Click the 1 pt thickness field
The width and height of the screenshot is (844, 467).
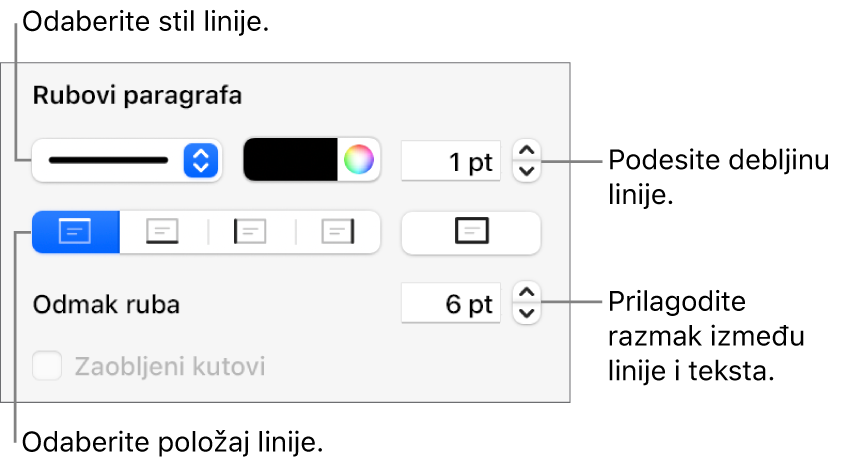pos(450,160)
